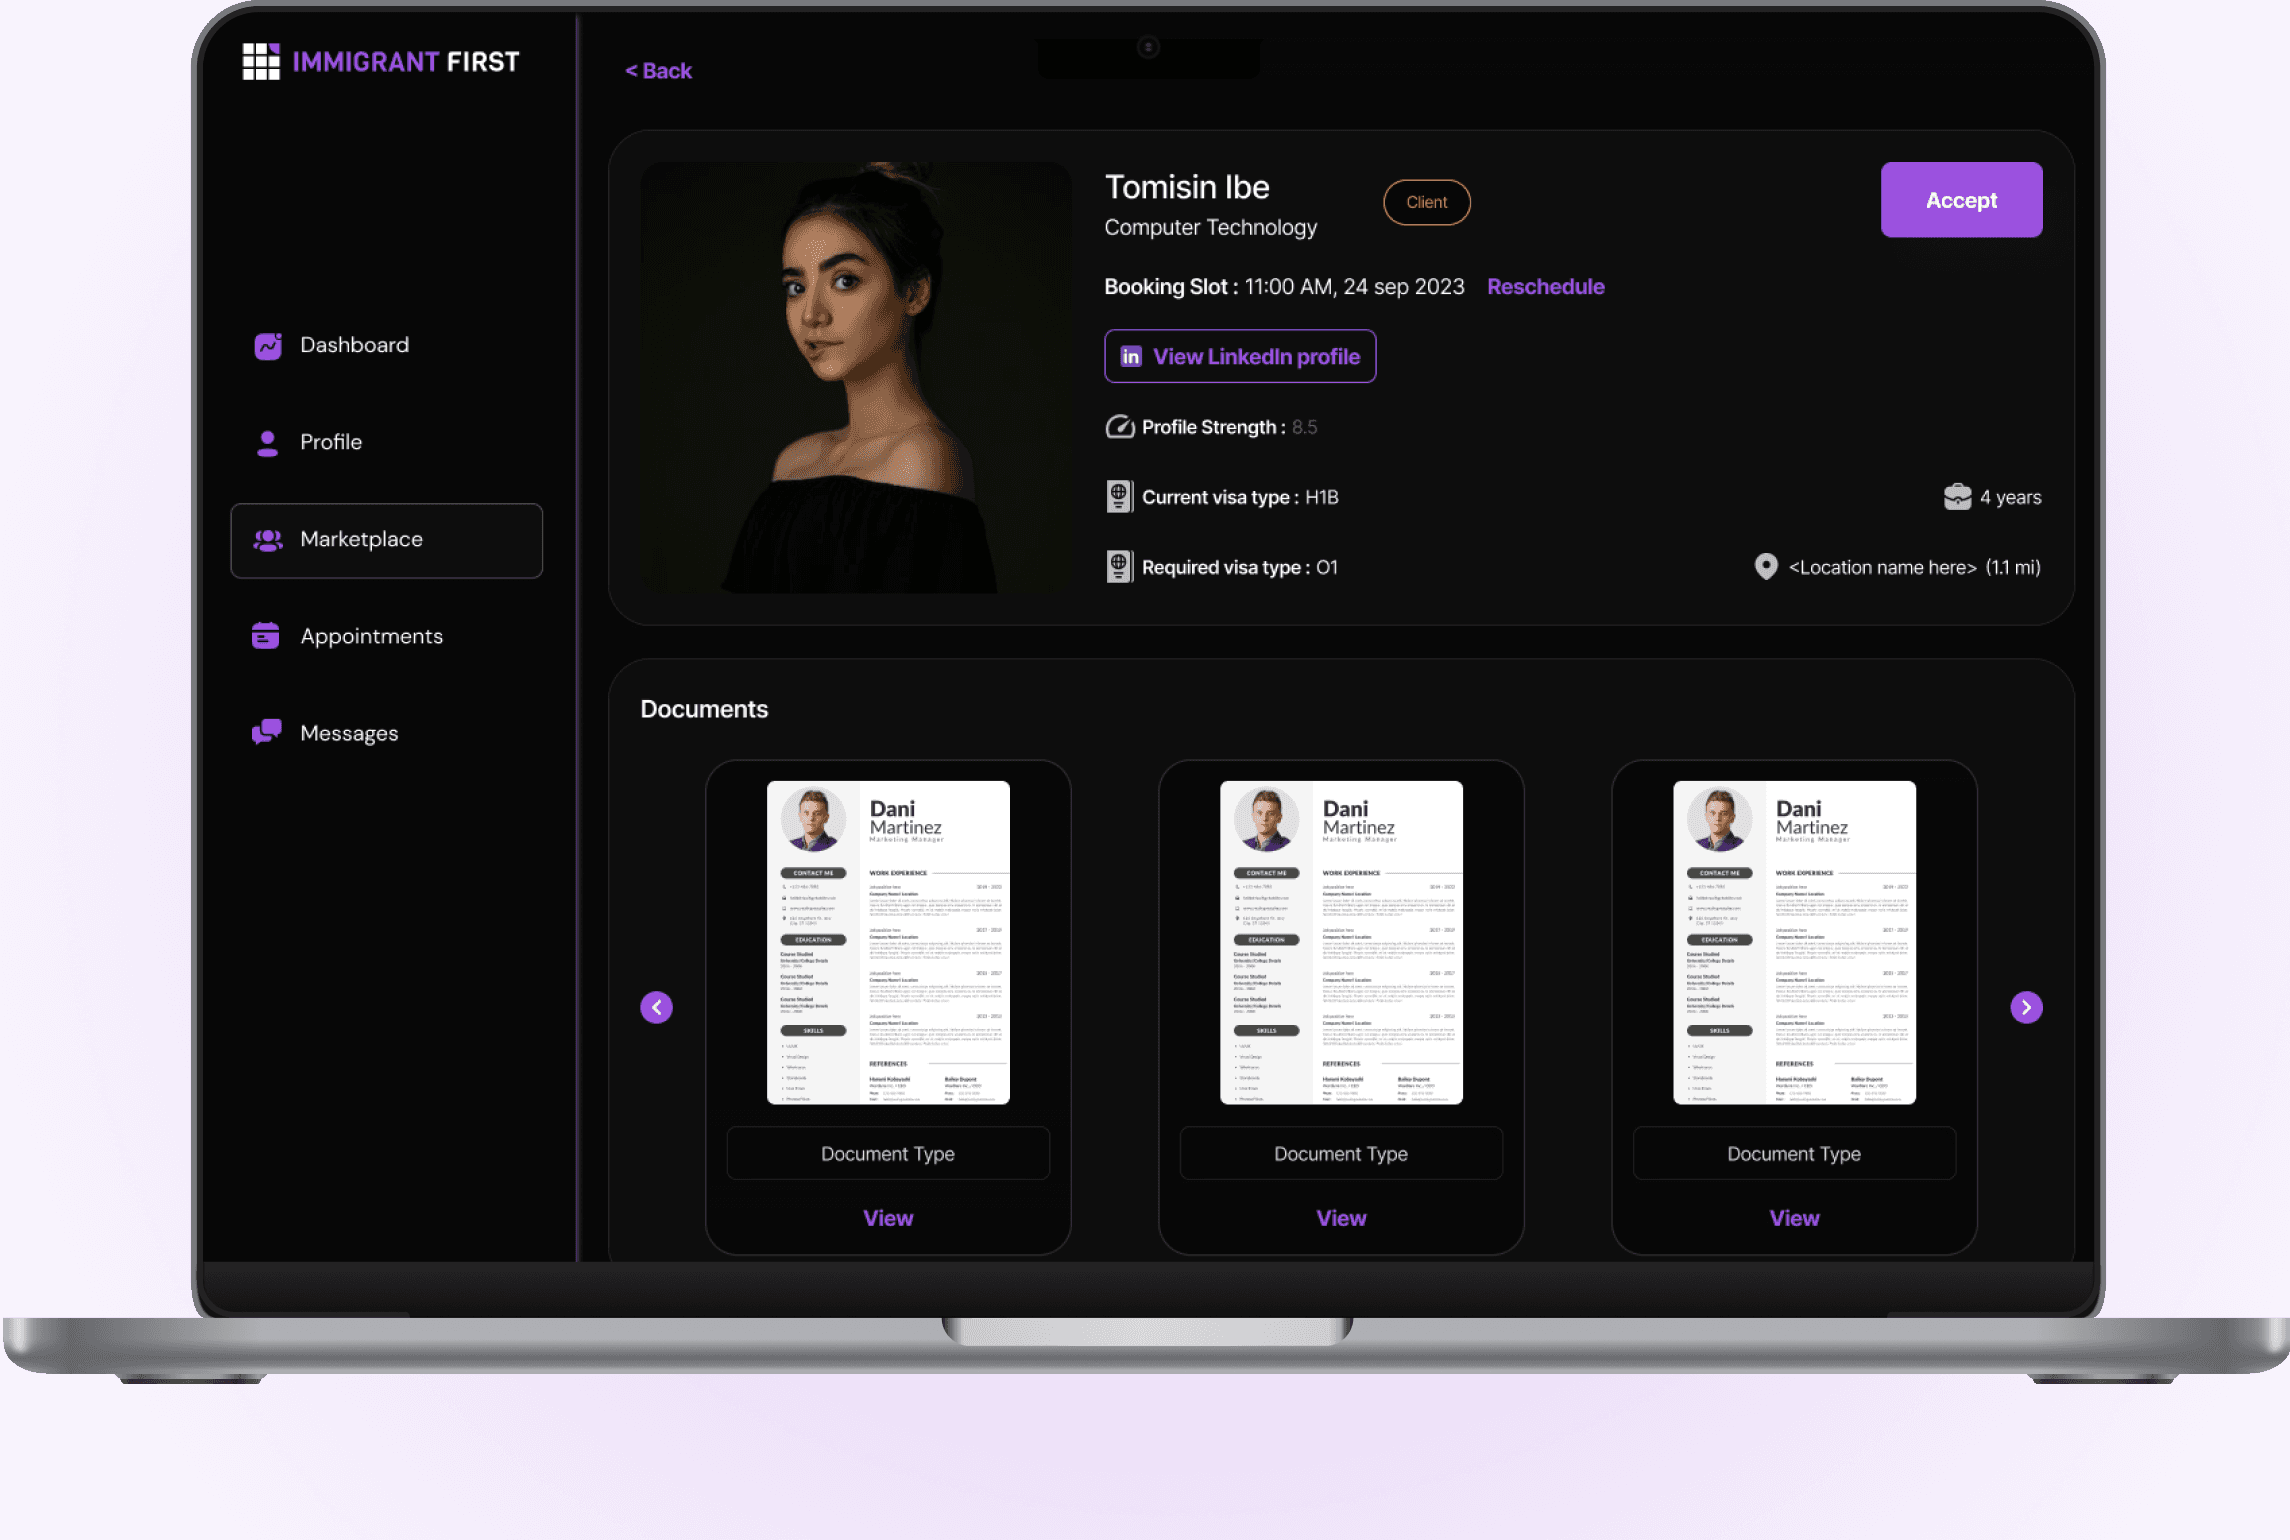The height and width of the screenshot is (1540, 2290).
Task: Click the passport icon beside Current visa type
Action: [1119, 497]
